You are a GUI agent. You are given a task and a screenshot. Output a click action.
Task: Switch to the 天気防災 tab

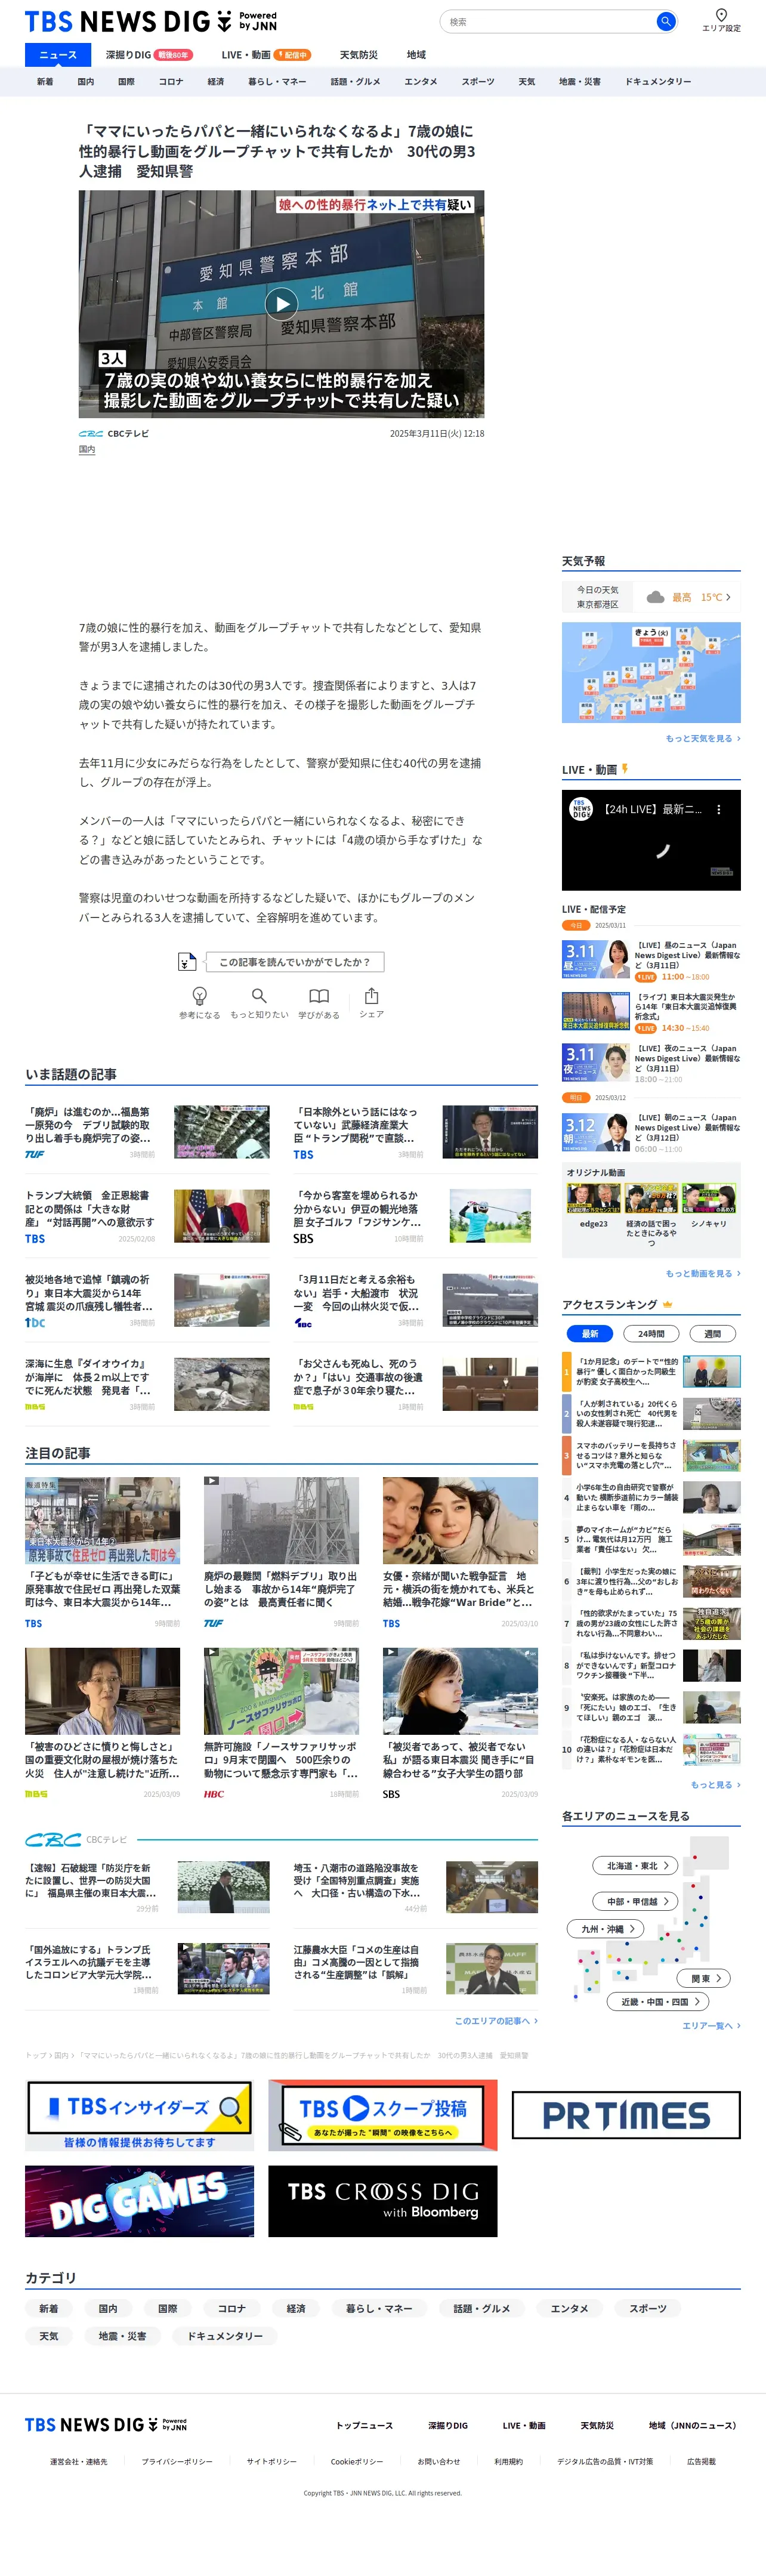point(358,55)
